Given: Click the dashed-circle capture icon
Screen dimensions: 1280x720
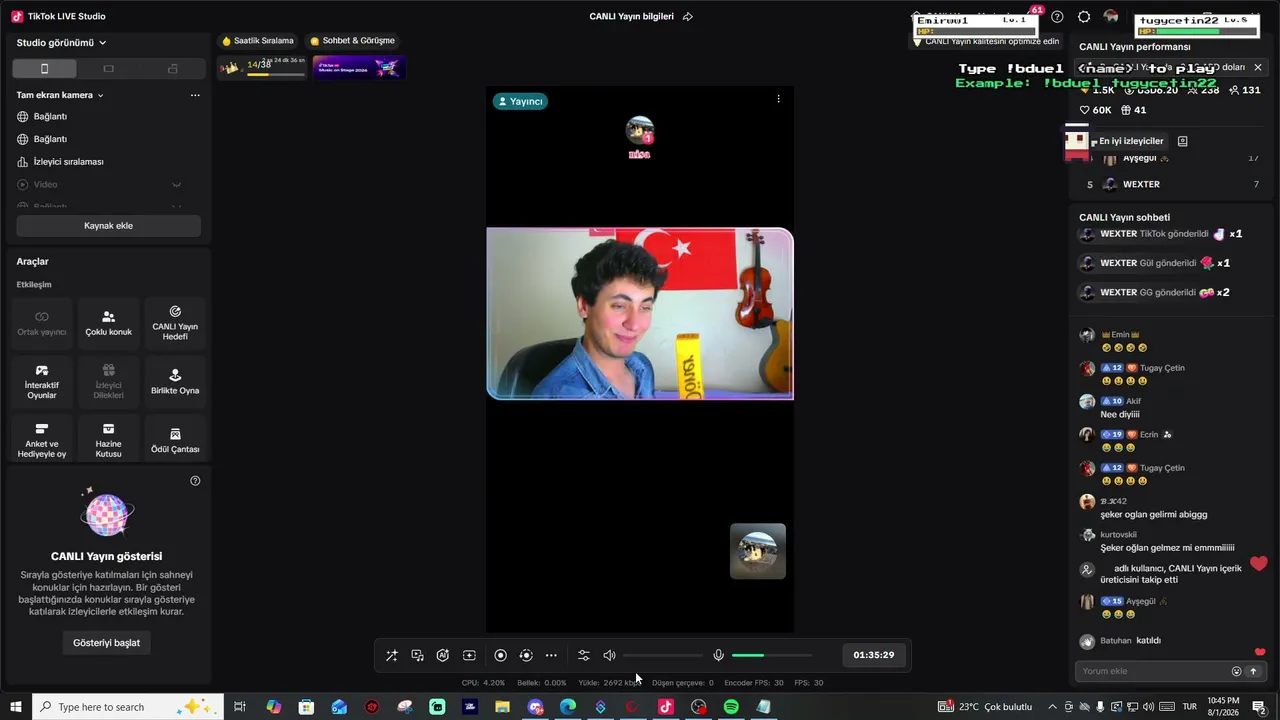Looking at the screenshot, I should (526, 655).
